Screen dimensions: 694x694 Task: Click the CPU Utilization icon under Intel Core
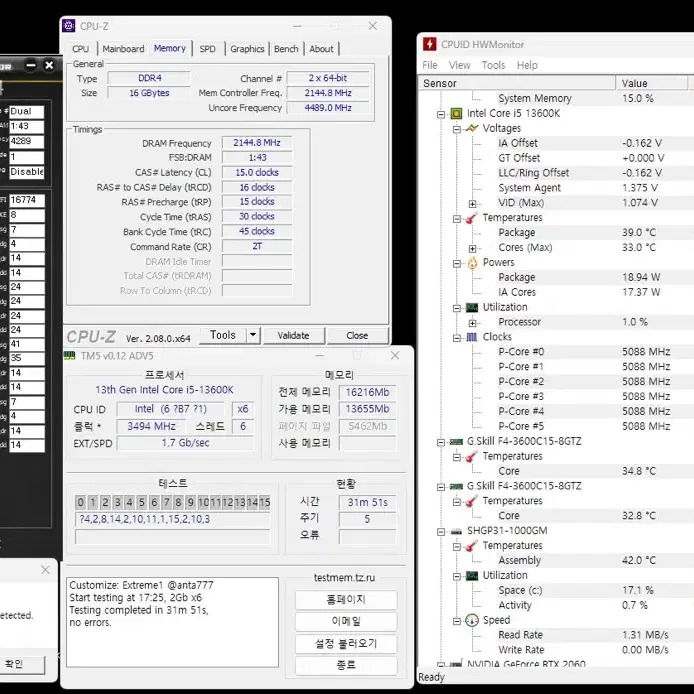472,308
